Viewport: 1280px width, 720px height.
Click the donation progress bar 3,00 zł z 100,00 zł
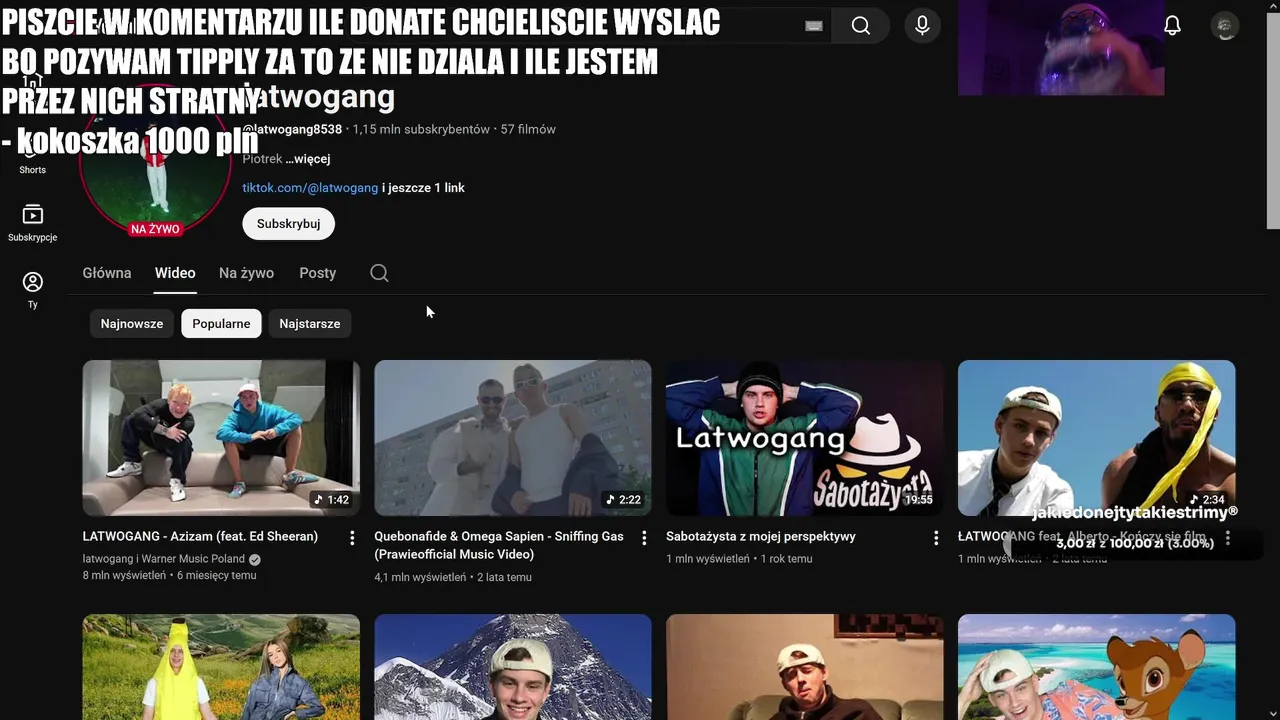click(1135, 544)
